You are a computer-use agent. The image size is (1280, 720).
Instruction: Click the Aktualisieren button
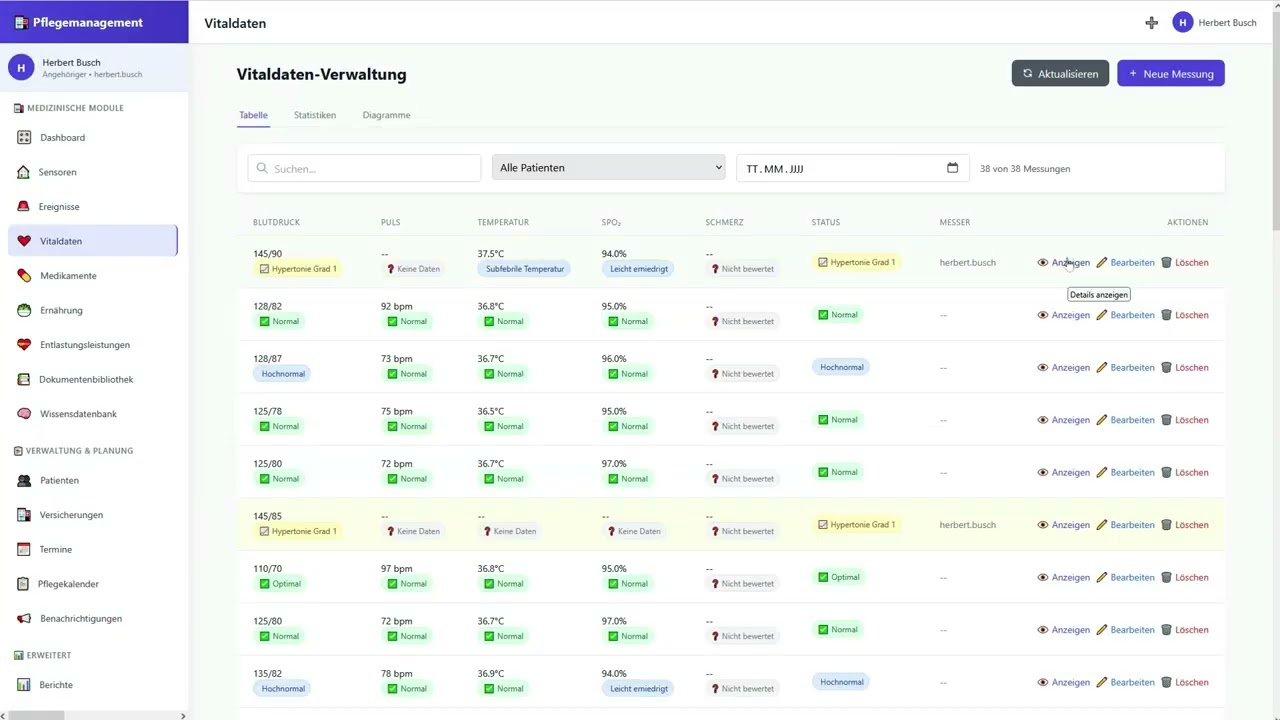(1060, 74)
